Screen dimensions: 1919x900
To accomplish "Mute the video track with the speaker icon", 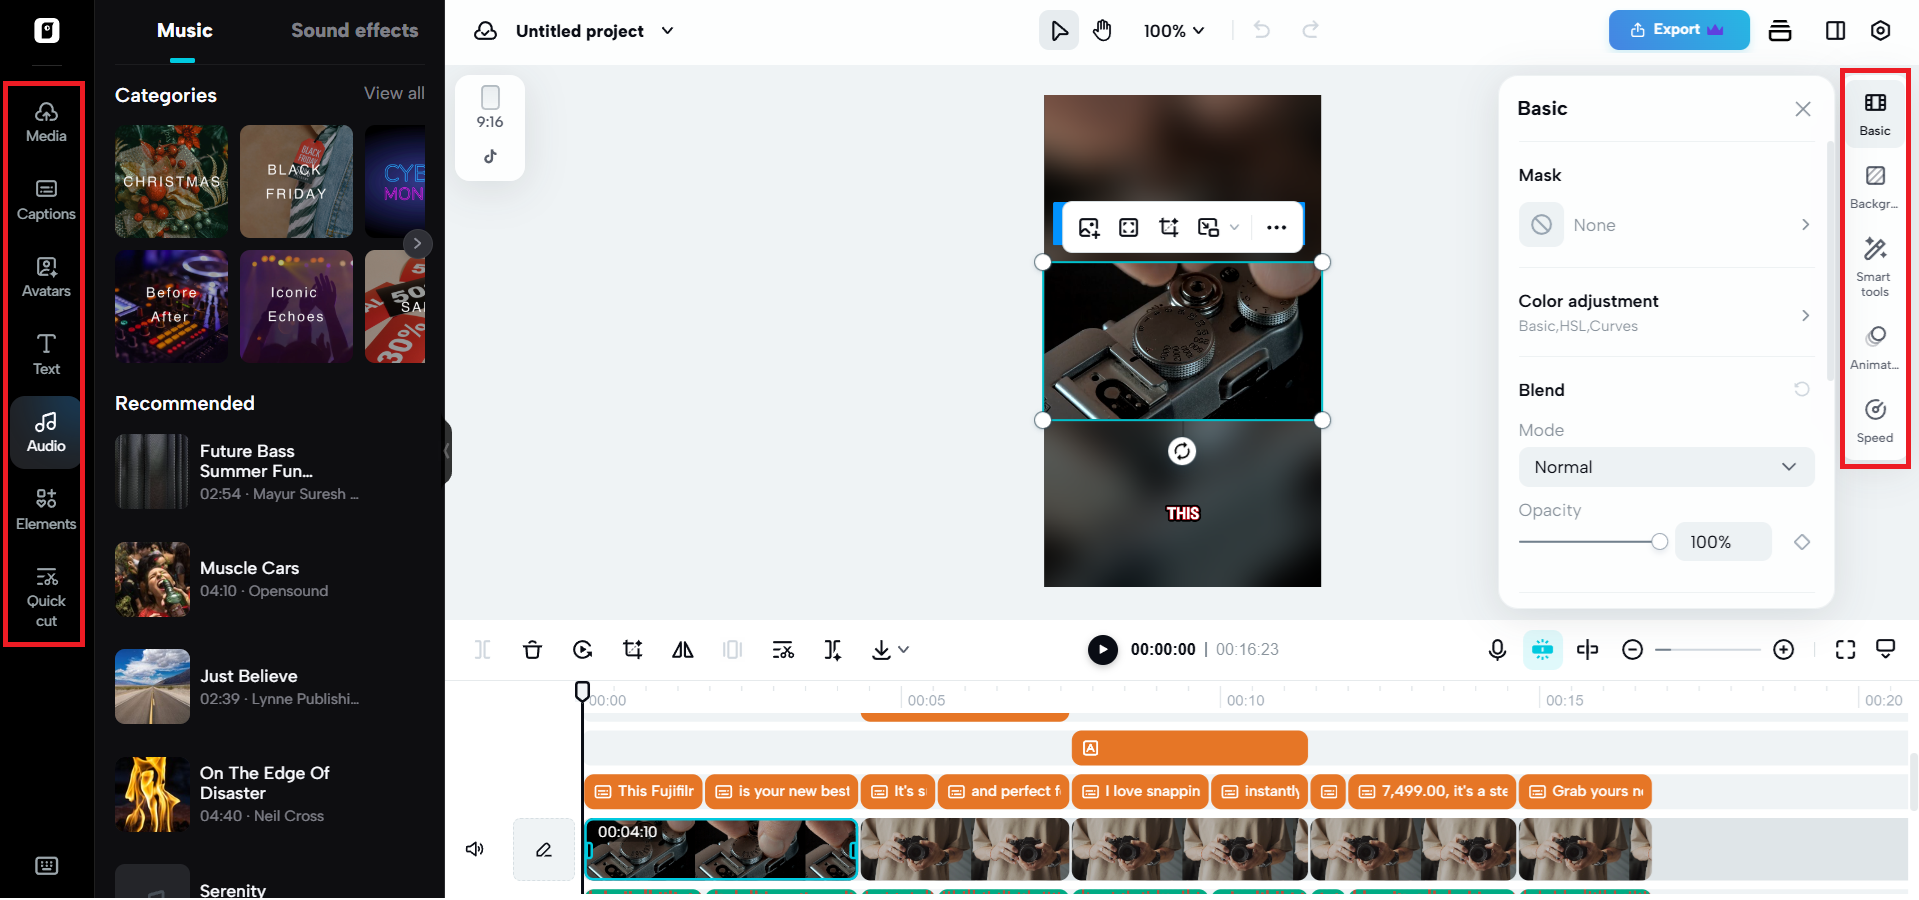I will (x=474, y=849).
